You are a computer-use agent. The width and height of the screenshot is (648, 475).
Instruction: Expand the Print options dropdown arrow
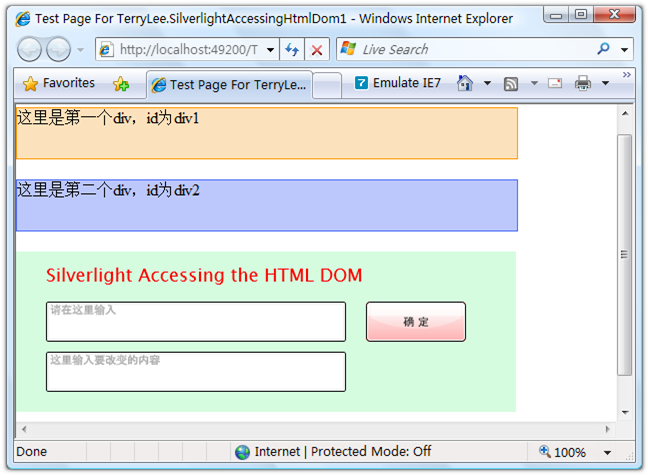click(x=605, y=84)
